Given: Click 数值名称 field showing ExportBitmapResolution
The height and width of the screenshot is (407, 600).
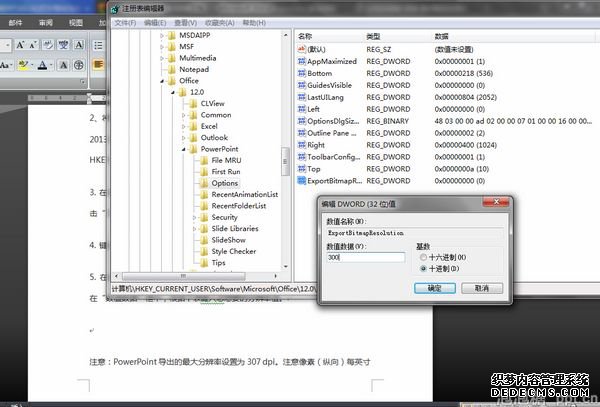Looking at the screenshot, I should [415, 233].
